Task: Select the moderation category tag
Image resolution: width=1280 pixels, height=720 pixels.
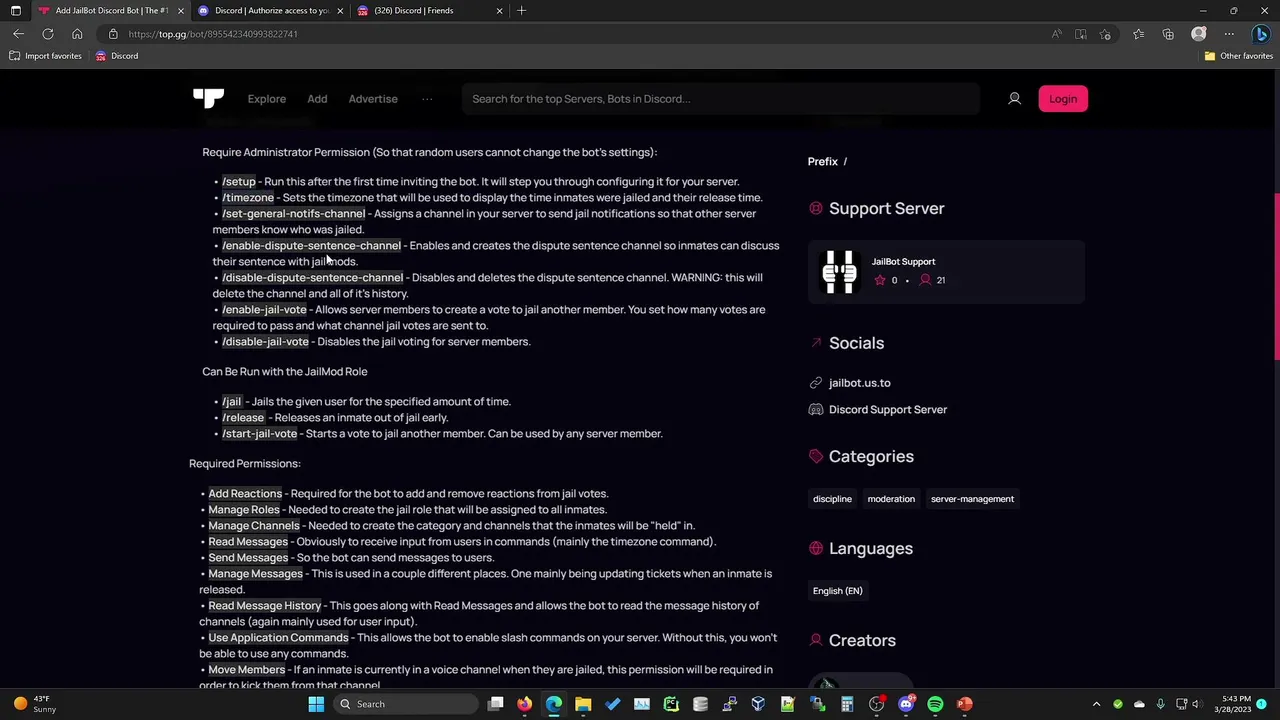Action: click(891, 499)
